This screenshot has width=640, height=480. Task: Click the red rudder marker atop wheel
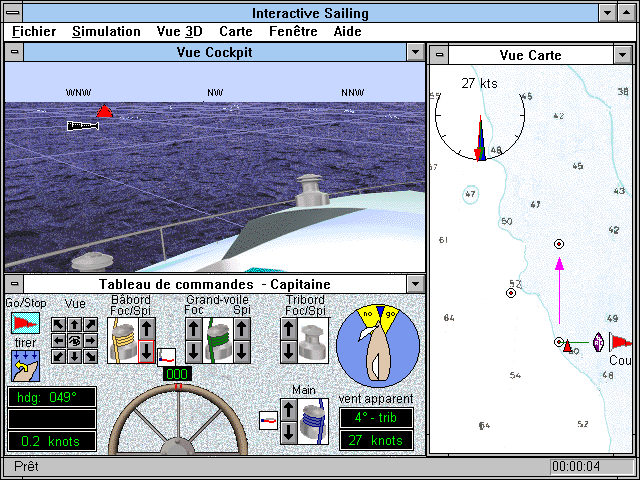178,386
